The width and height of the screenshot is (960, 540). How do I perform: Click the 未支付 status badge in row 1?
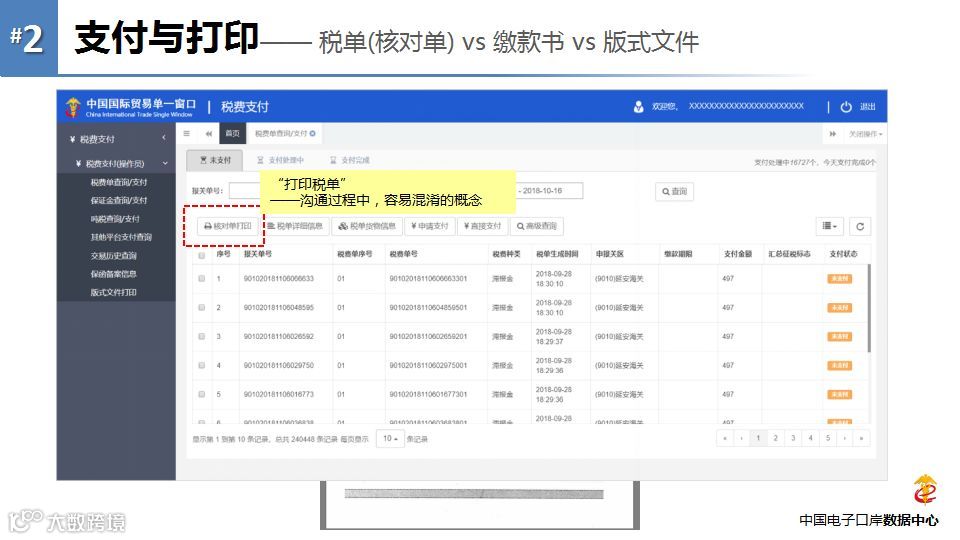coord(839,279)
